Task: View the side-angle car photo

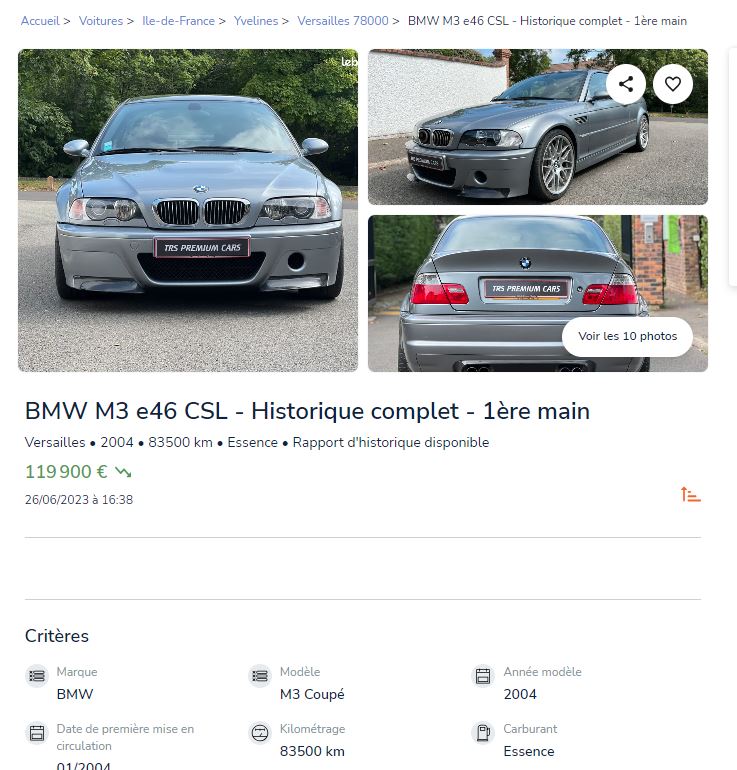Action: (538, 127)
